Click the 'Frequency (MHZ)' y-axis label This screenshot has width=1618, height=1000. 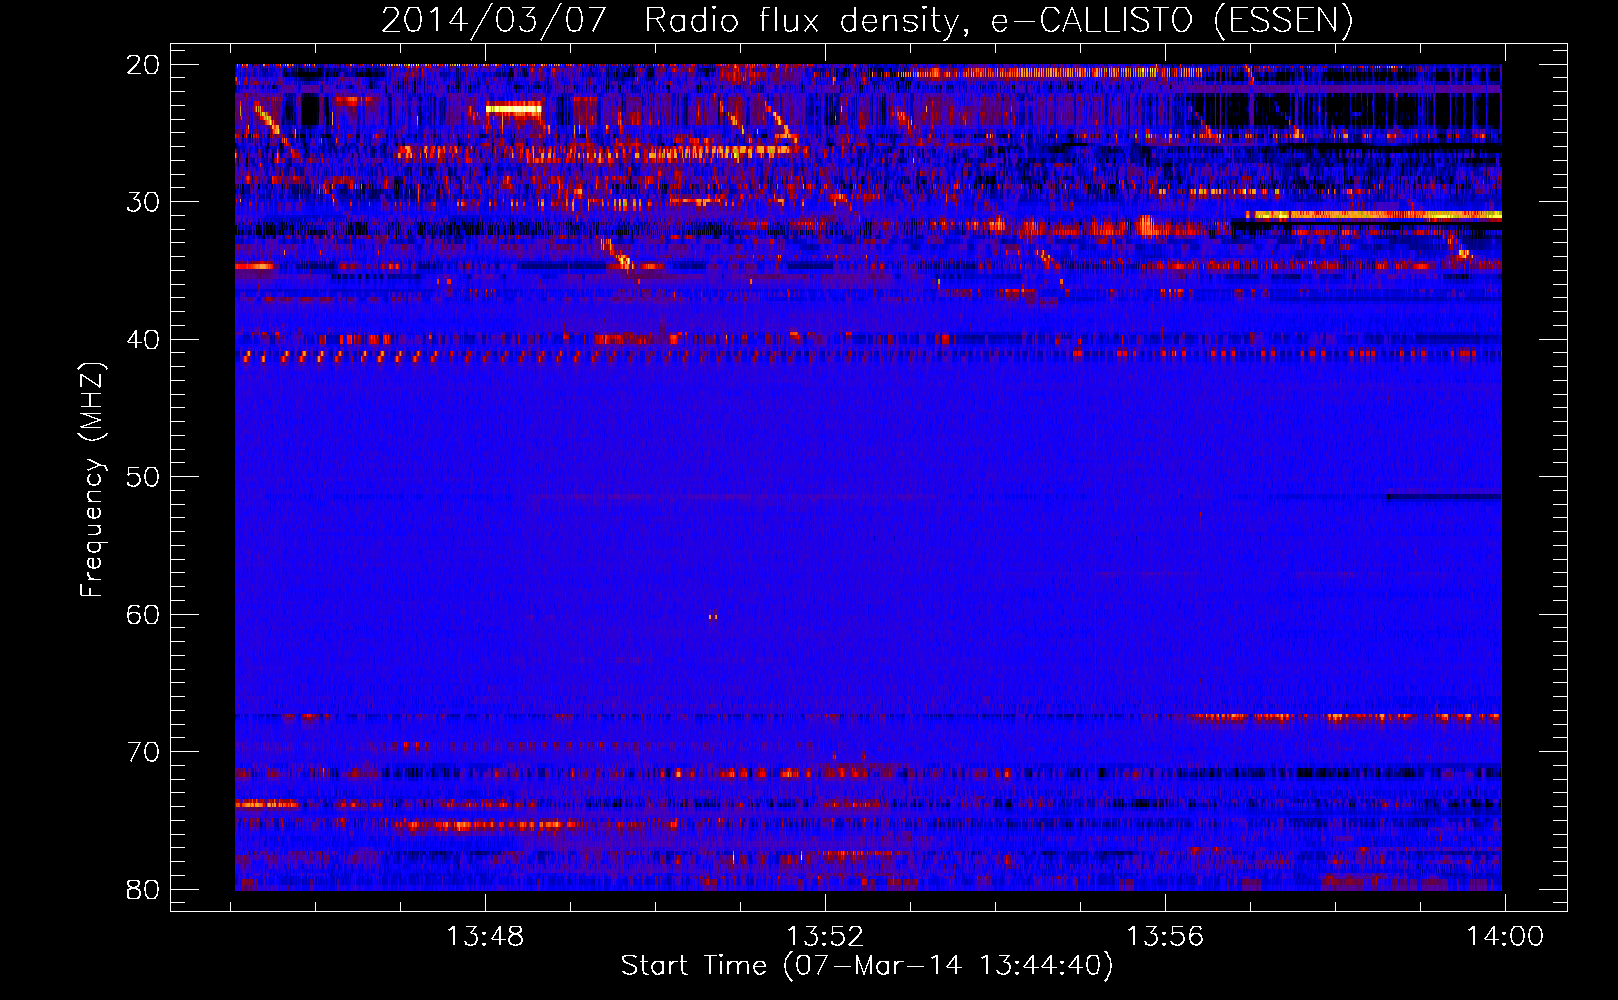(92, 480)
